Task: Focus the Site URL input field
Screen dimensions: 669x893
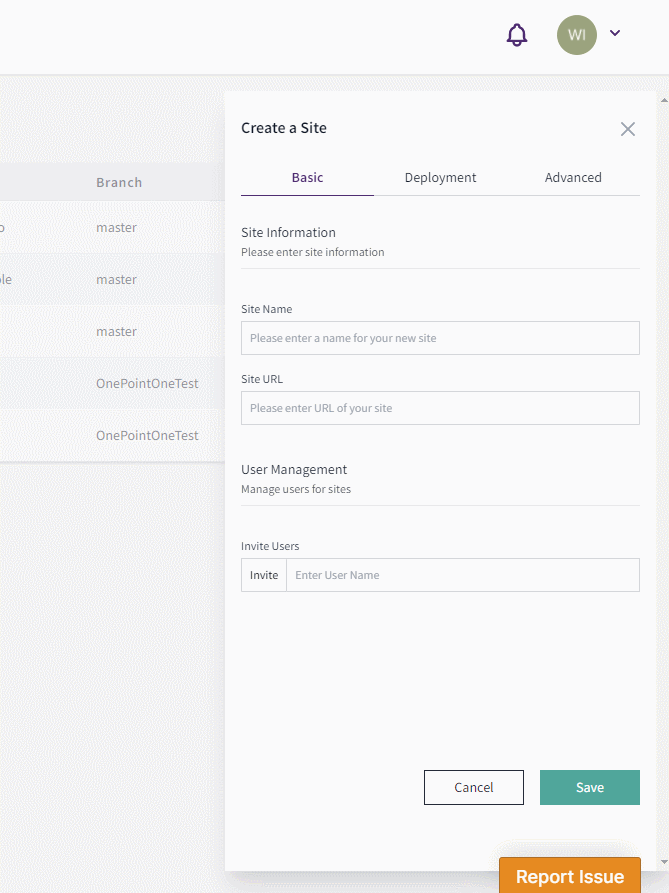Action: [x=440, y=408]
